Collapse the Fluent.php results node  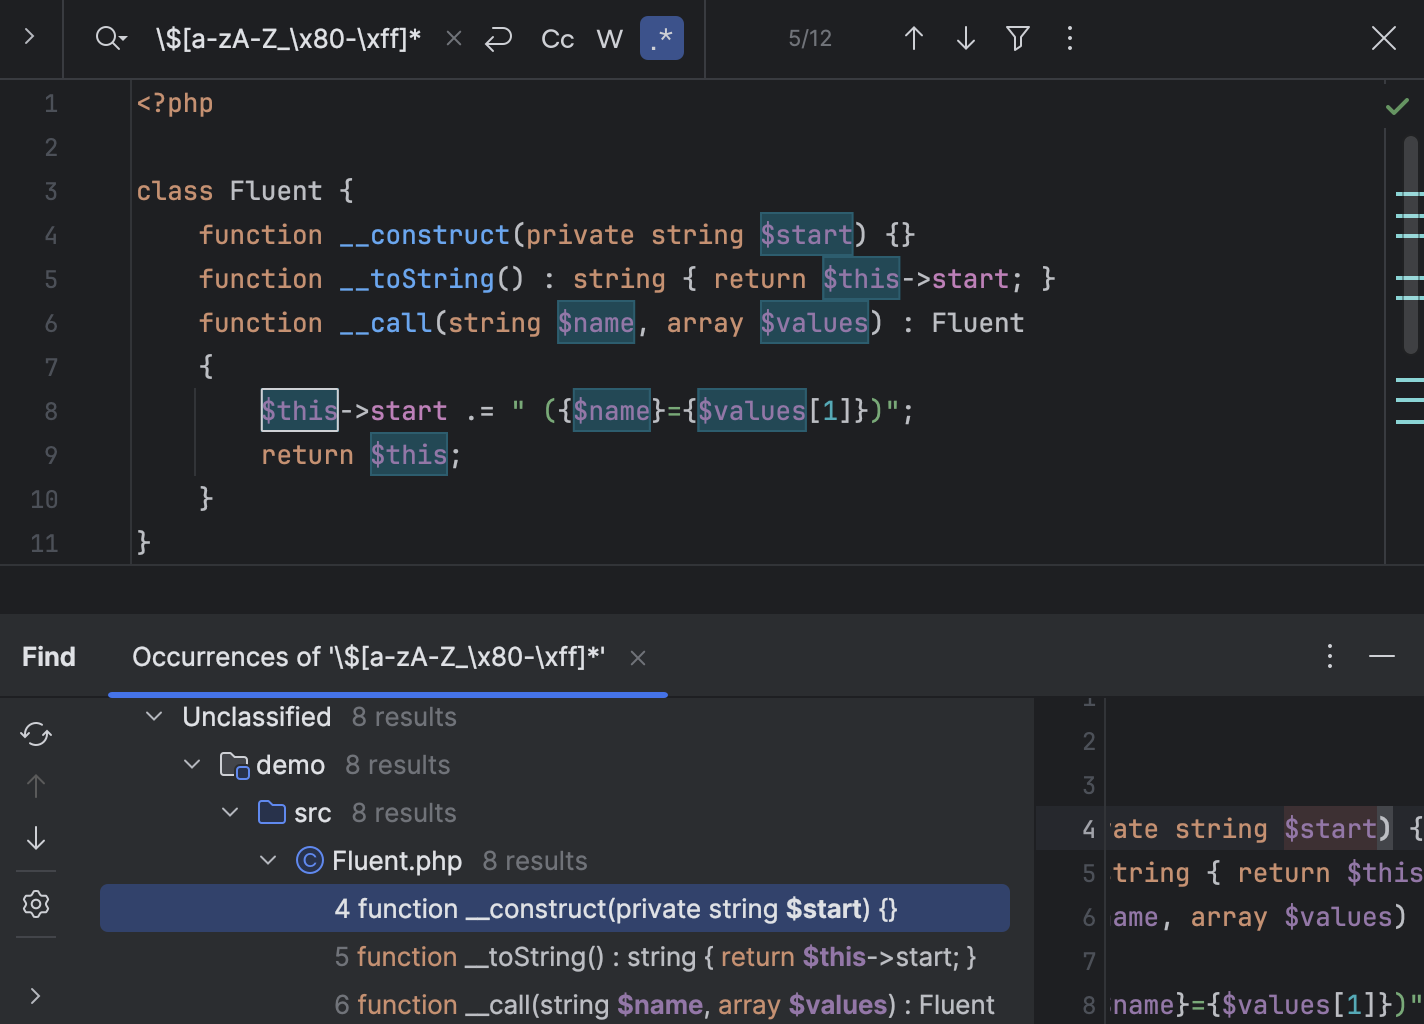coord(268,861)
